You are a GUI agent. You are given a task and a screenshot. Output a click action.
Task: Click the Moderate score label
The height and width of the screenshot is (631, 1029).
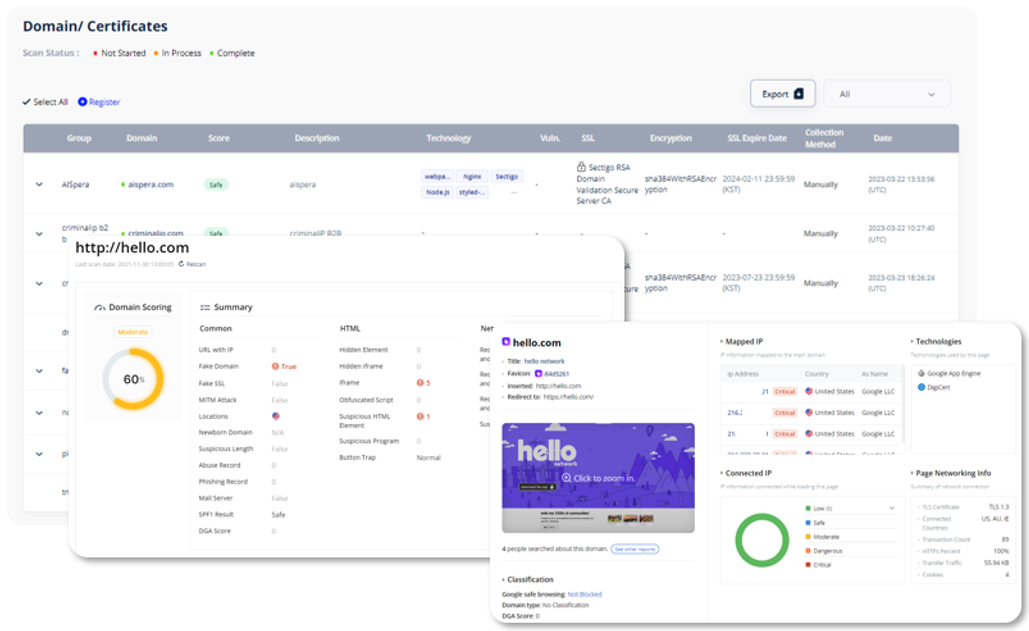tap(133, 332)
